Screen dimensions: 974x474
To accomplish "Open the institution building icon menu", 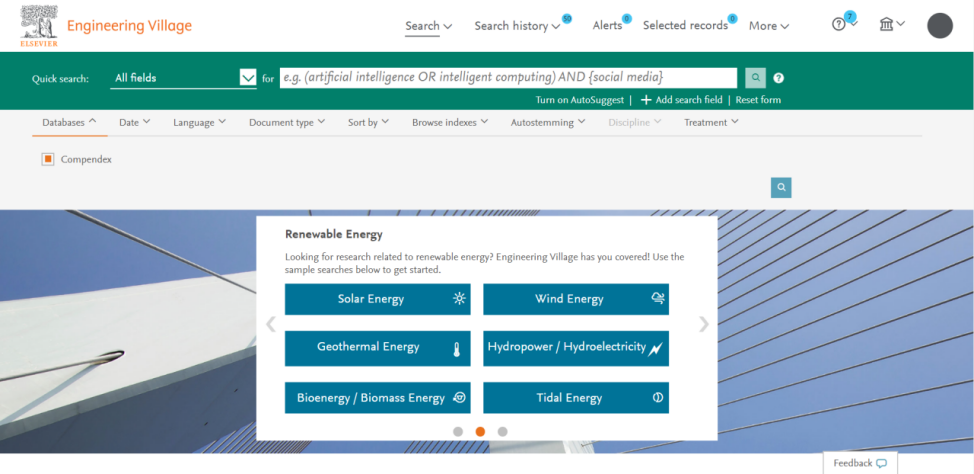I will (x=892, y=25).
